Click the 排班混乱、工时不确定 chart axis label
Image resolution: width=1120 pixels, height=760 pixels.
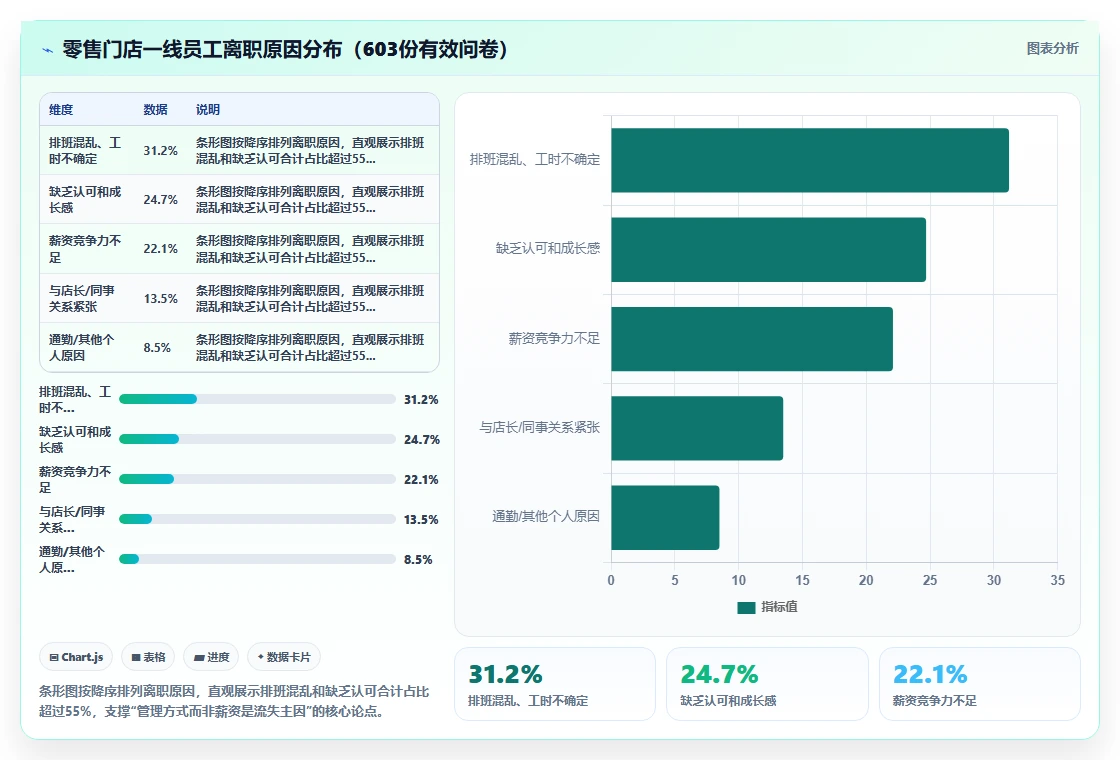[534, 159]
